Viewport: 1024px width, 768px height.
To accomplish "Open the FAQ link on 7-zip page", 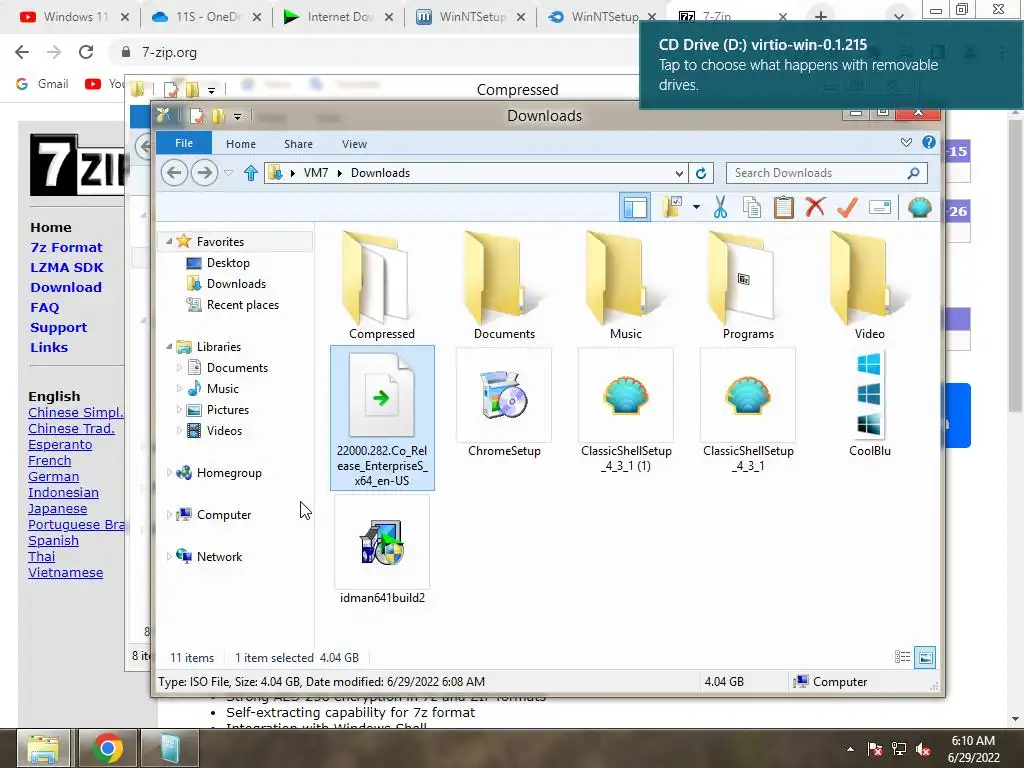I will tap(44, 308).
